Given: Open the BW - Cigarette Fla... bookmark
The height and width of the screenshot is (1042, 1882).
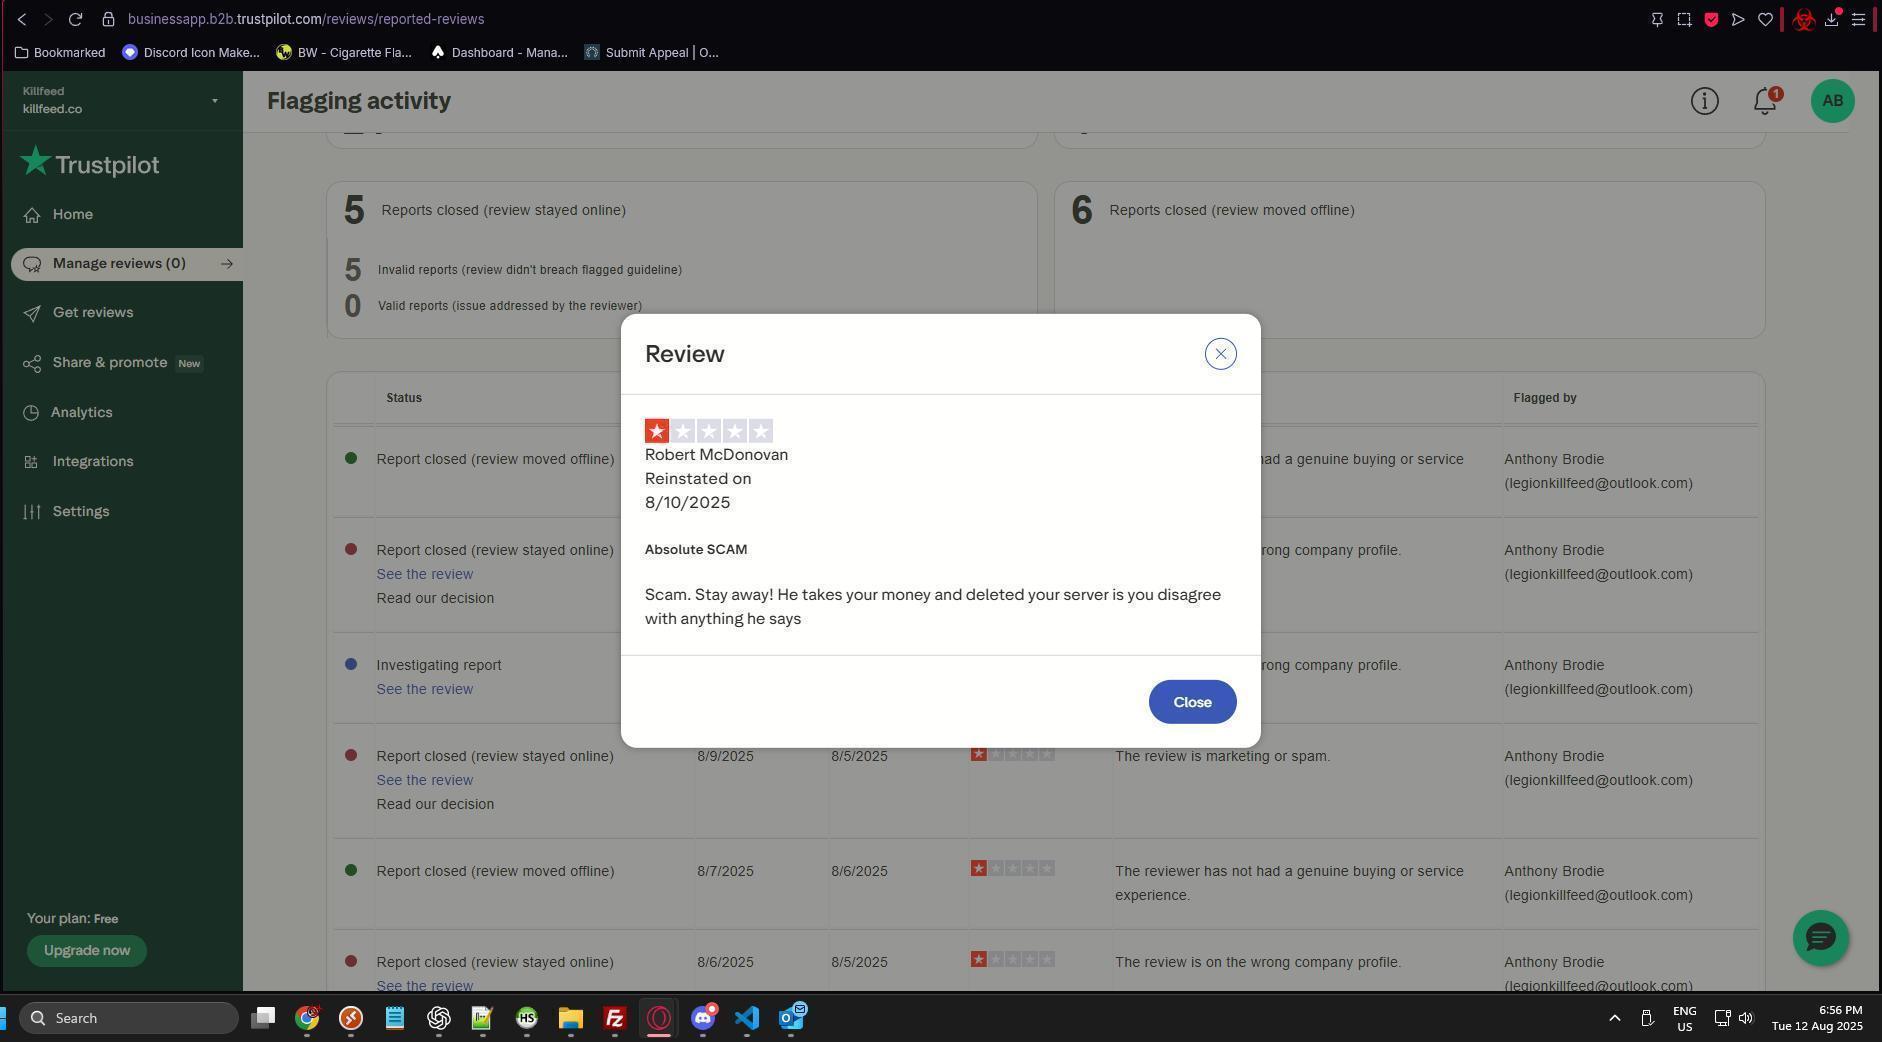Looking at the screenshot, I should click(344, 53).
